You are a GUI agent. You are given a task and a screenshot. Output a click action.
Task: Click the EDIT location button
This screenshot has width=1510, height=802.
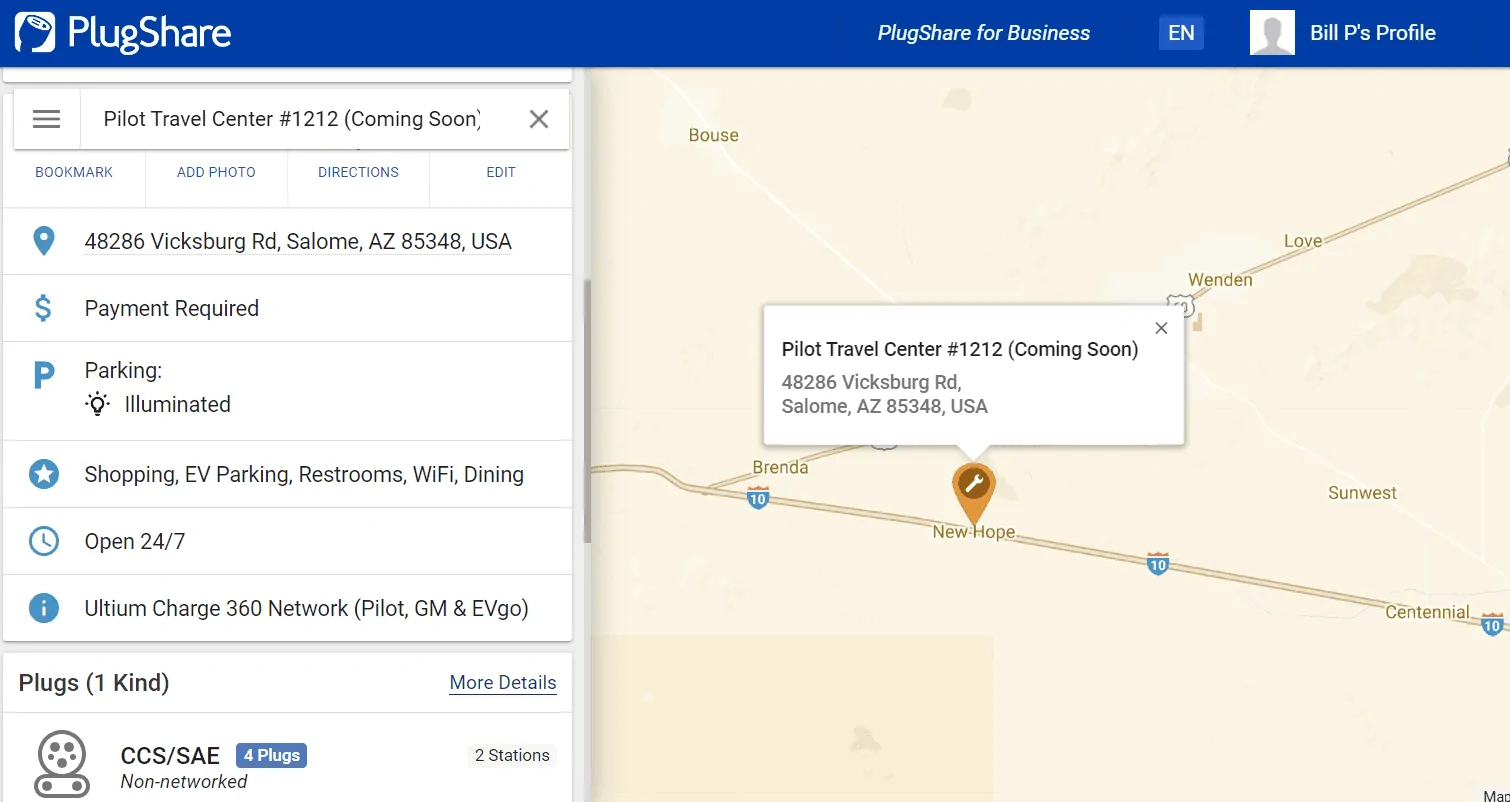tap(501, 172)
